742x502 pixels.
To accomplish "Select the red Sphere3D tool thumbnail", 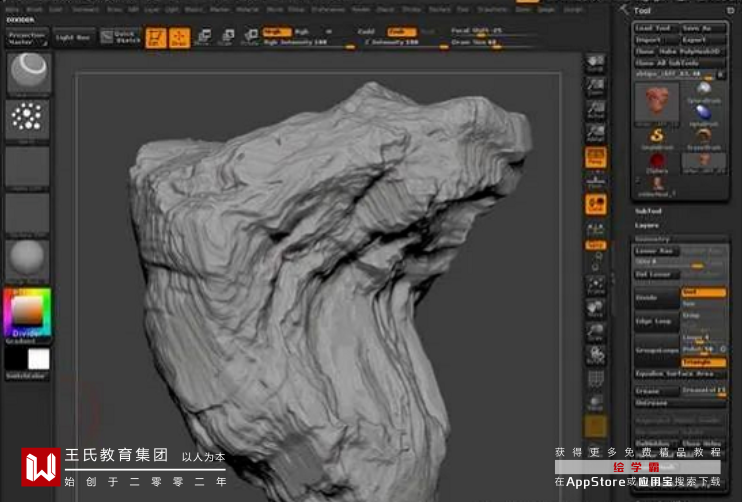I will tap(657, 163).
